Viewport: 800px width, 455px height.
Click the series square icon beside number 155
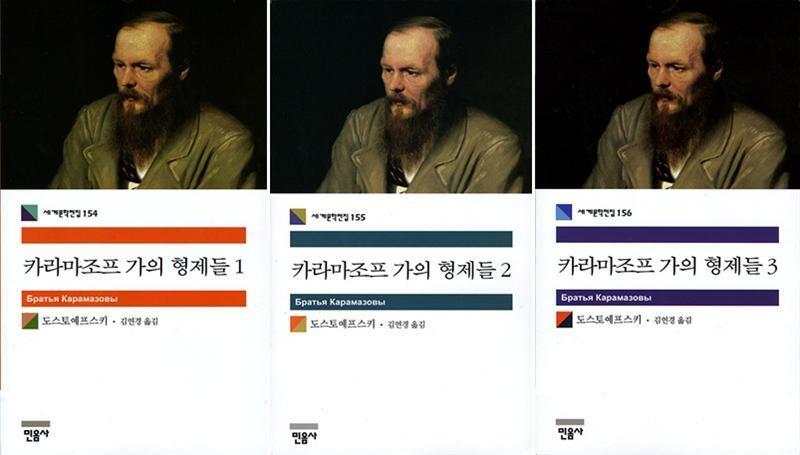pyautogui.click(x=298, y=216)
